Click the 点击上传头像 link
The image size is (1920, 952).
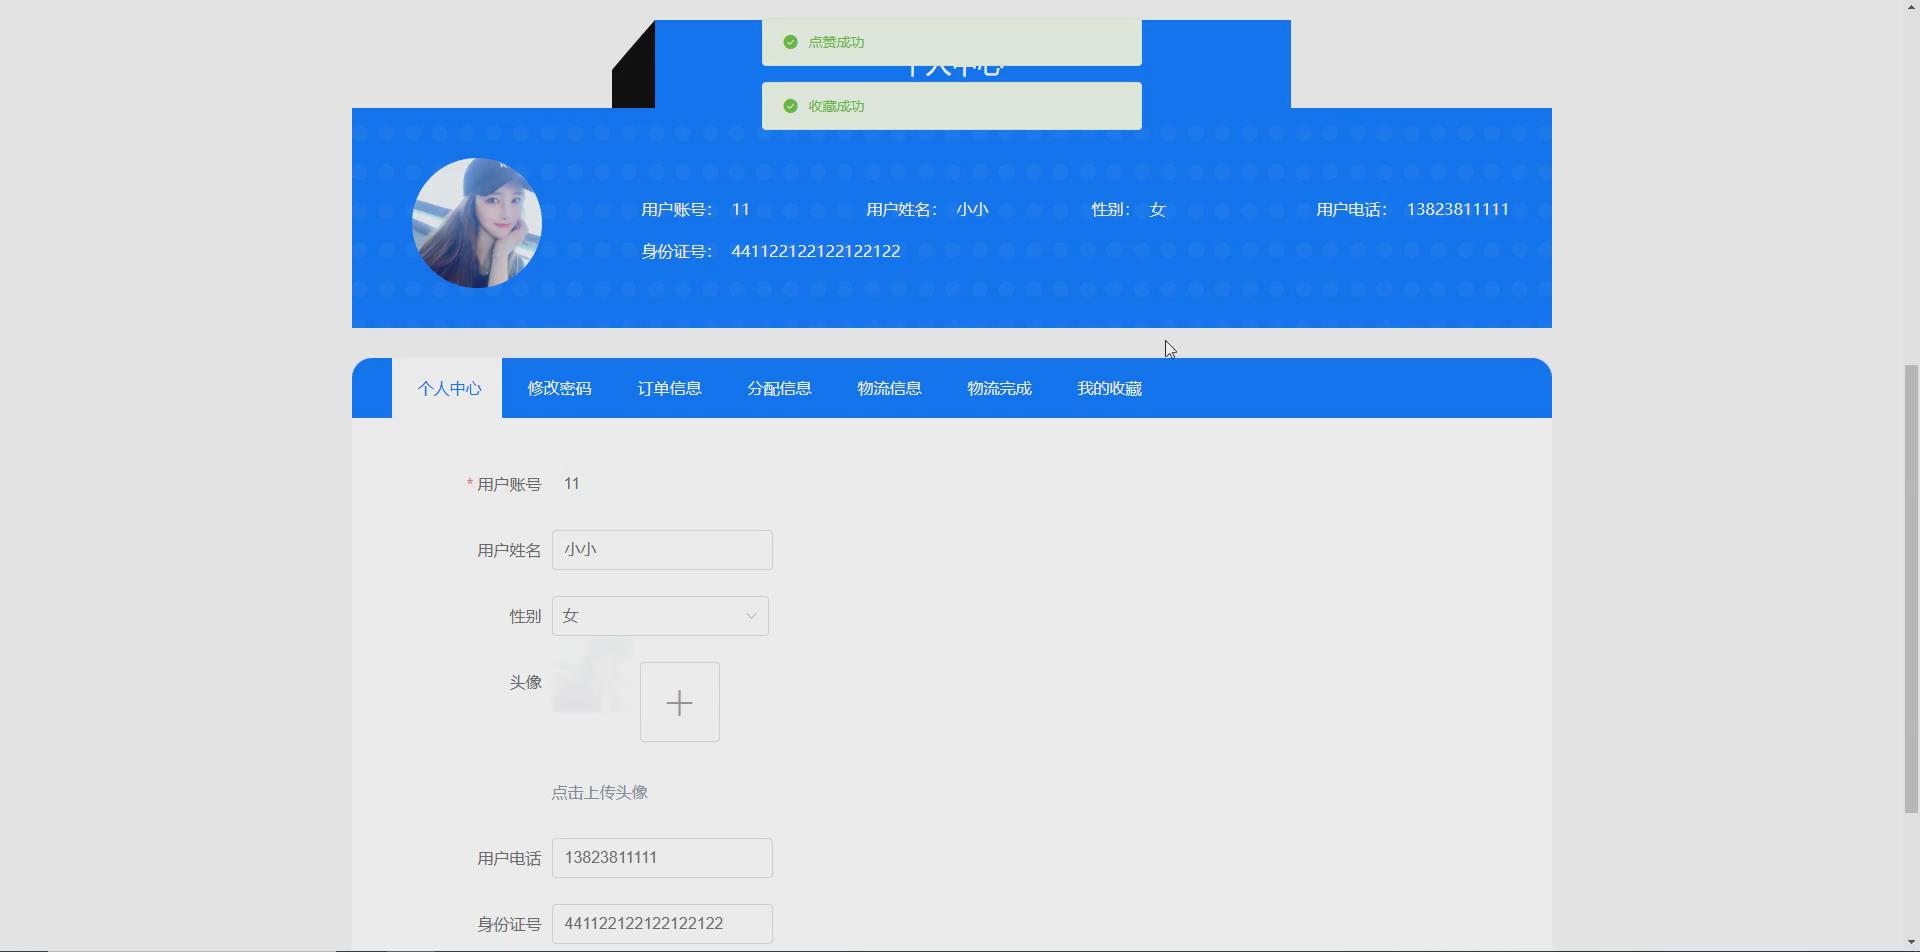click(x=599, y=791)
